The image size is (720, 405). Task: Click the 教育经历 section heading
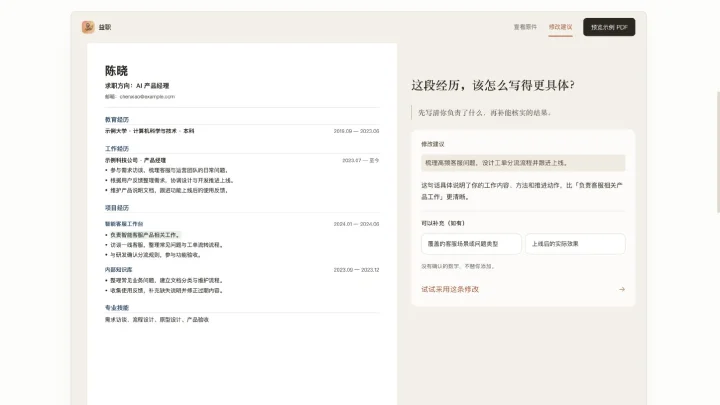[x=117, y=119]
